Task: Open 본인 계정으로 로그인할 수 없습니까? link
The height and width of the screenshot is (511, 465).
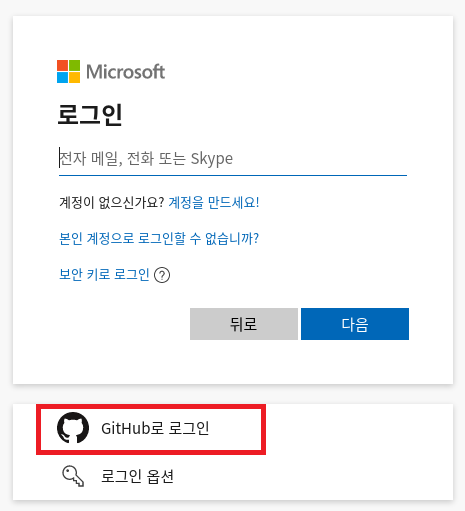Action: click(159, 238)
